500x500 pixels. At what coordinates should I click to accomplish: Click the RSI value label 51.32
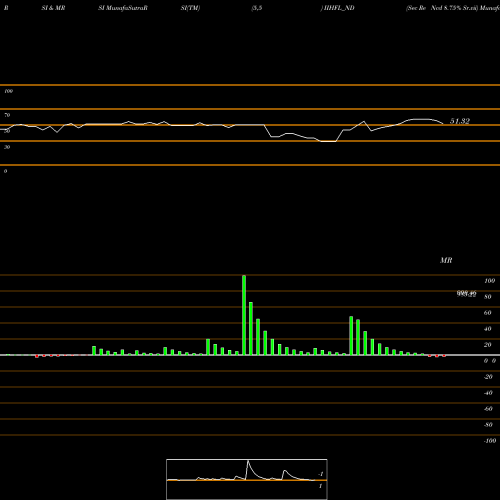[460, 121]
